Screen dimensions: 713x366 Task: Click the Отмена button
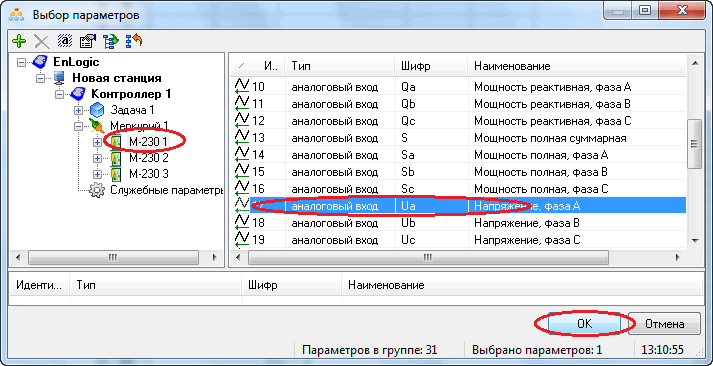click(x=664, y=324)
